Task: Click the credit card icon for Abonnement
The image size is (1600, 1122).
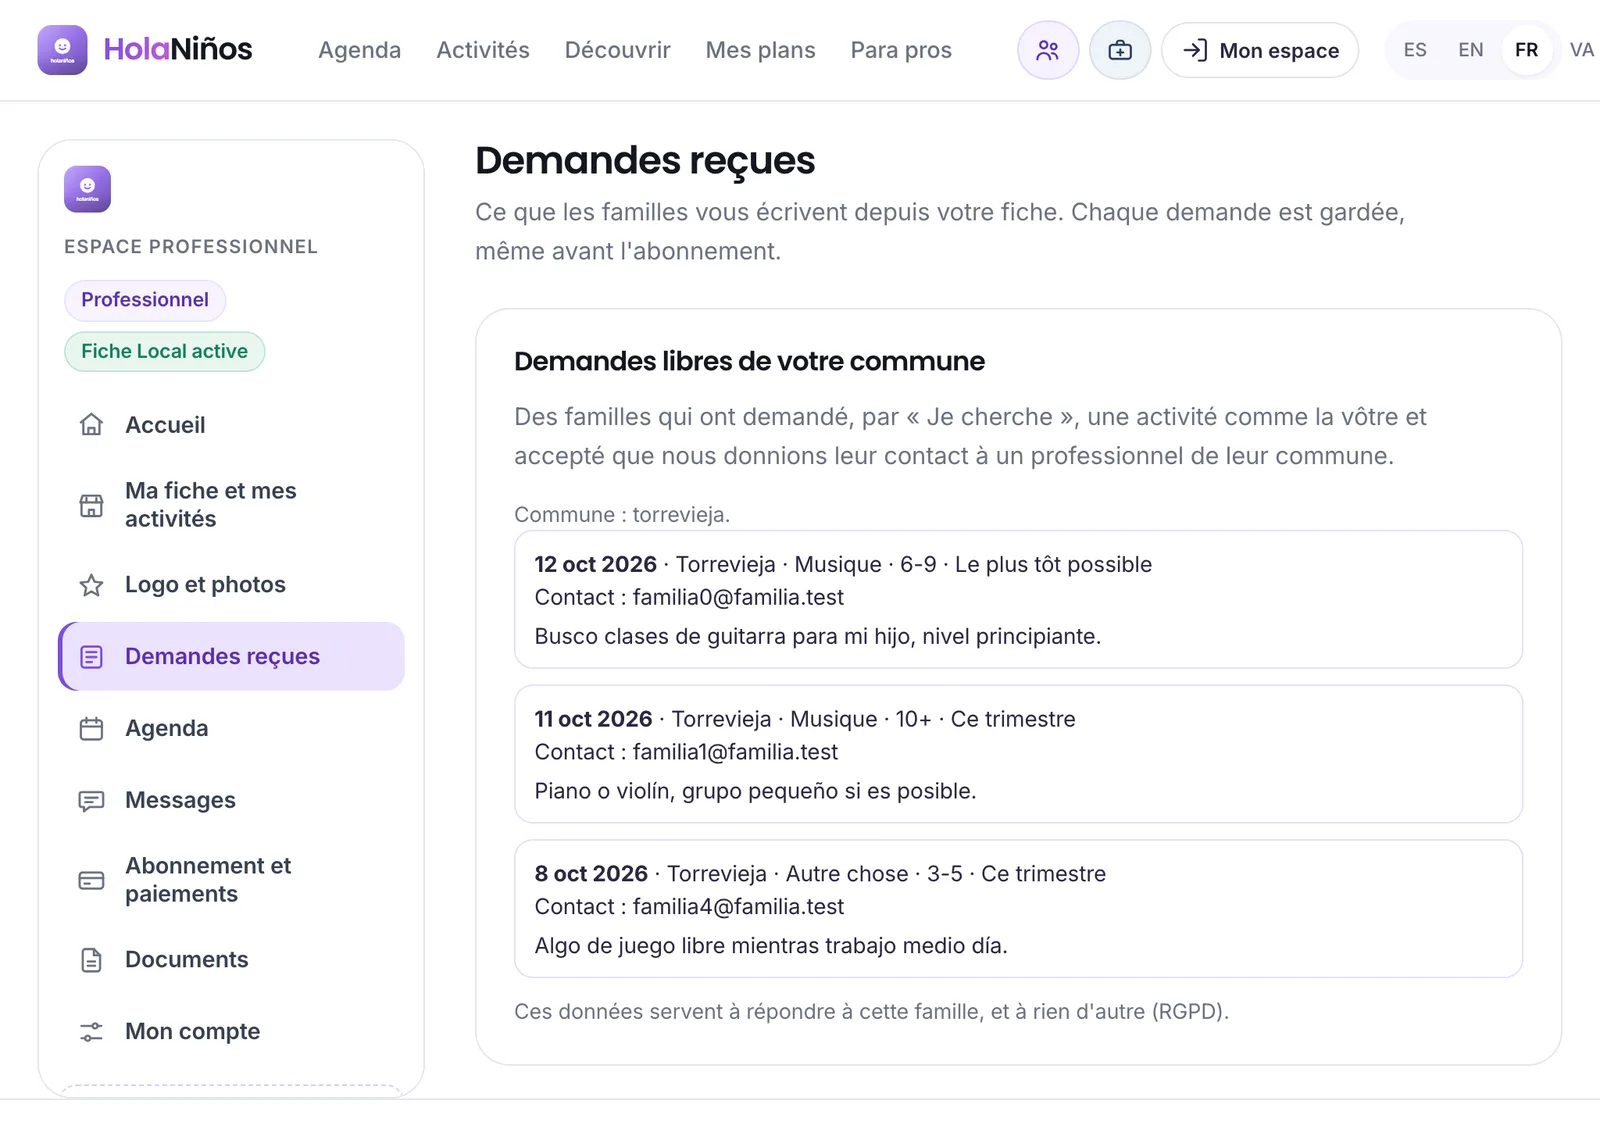Action: point(91,881)
